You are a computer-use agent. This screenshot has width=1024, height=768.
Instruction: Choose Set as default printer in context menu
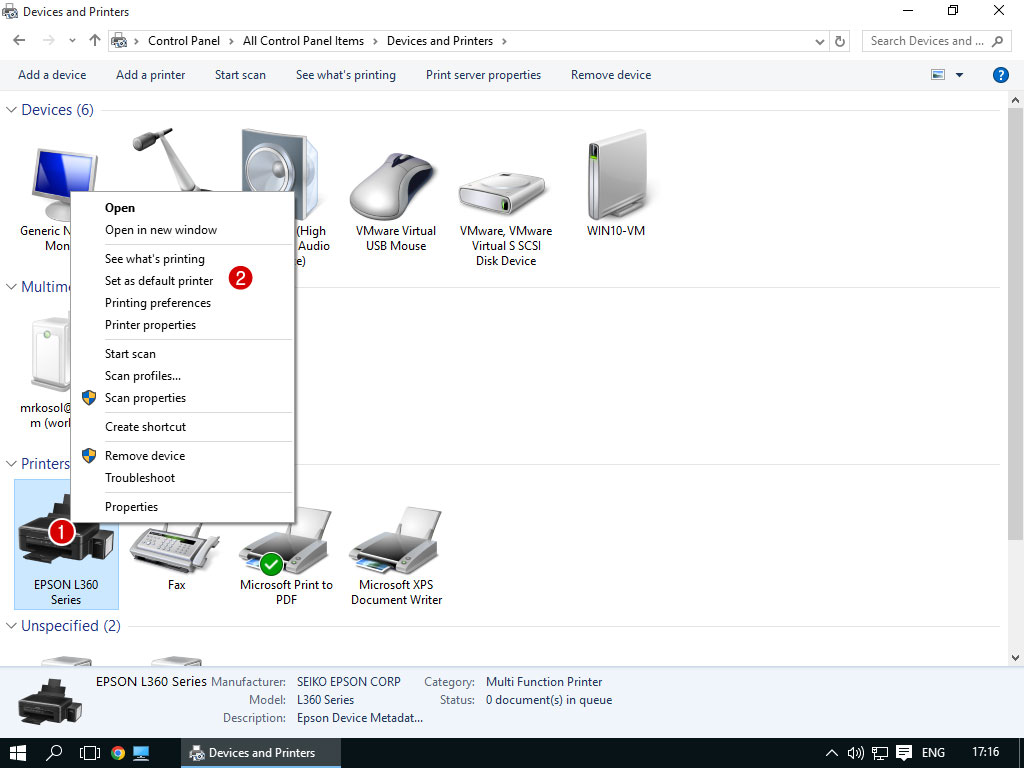click(159, 281)
